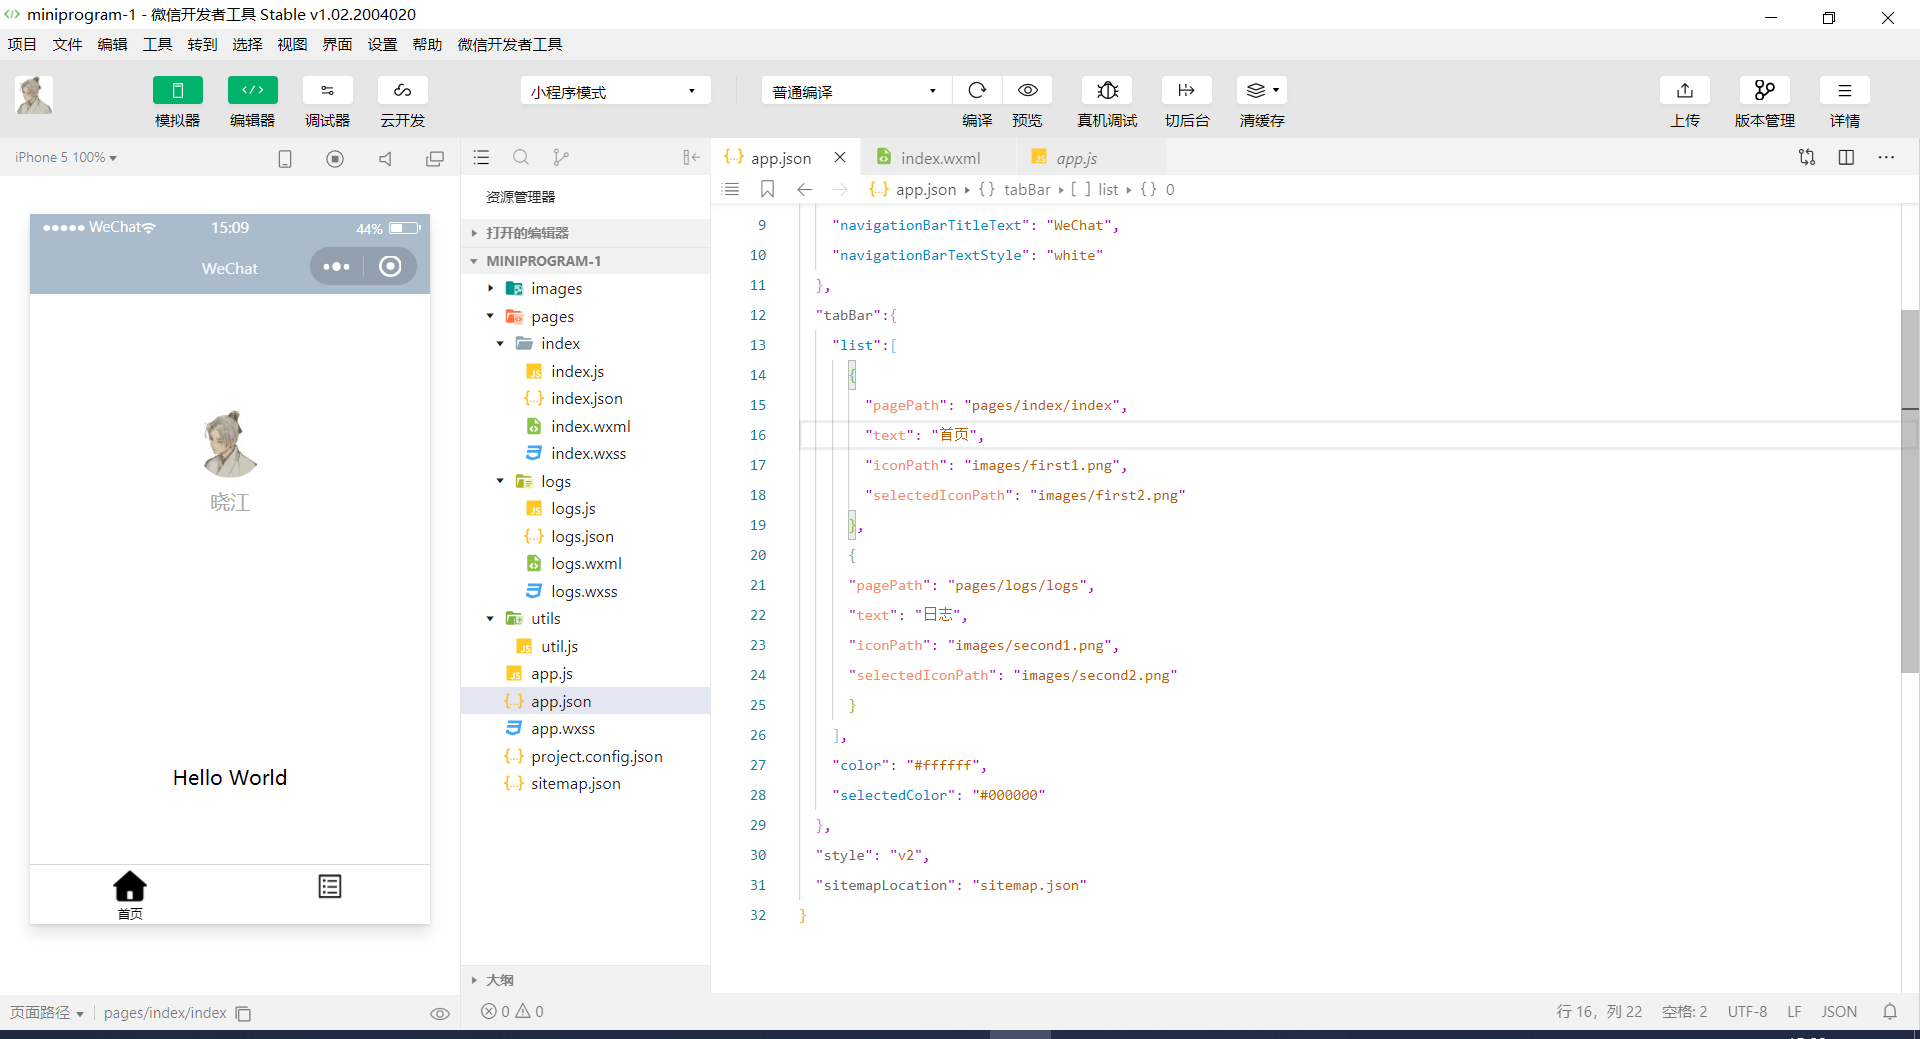The image size is (1920, 1039).
Task: Switch to the index.wxml editor tab
Action: pos(940,158)
